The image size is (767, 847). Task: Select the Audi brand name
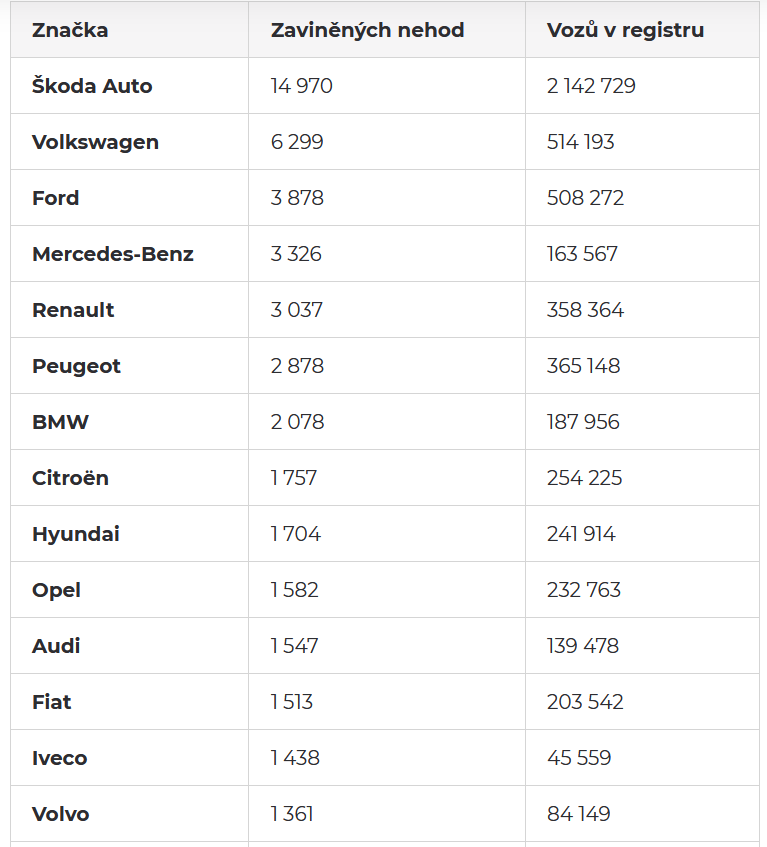(x=56, y=646)
